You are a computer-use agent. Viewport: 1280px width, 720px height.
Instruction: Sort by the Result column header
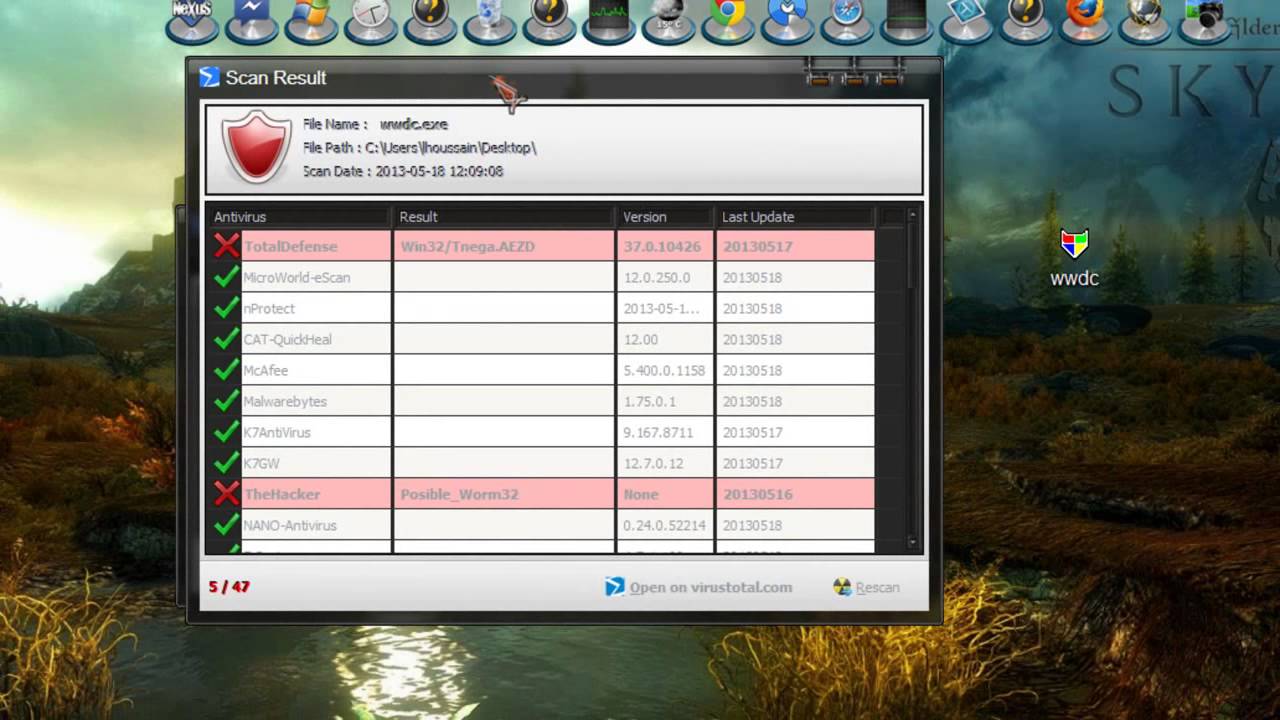pos(503,217)
